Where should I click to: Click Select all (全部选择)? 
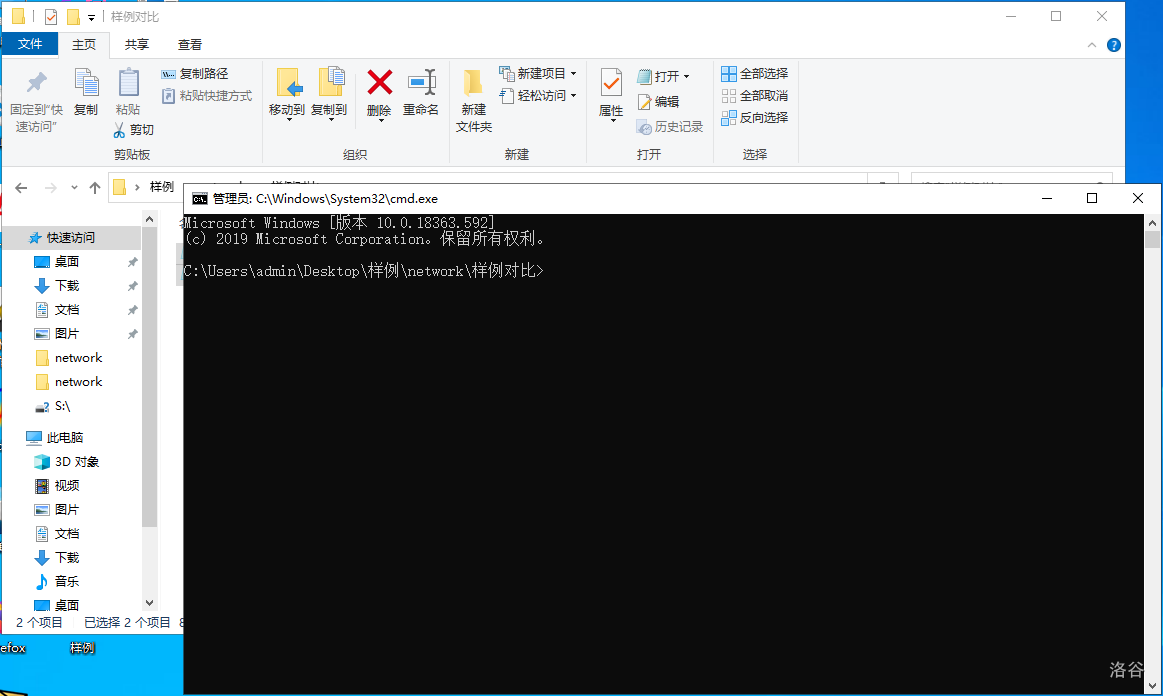pyautogui.click(x=755, y=74)
